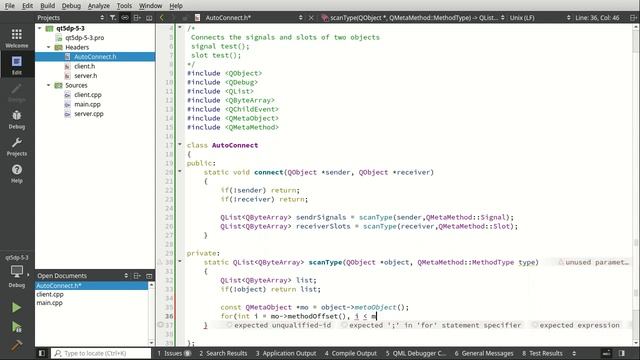Open the output pane selector arrows

point(574,353)
